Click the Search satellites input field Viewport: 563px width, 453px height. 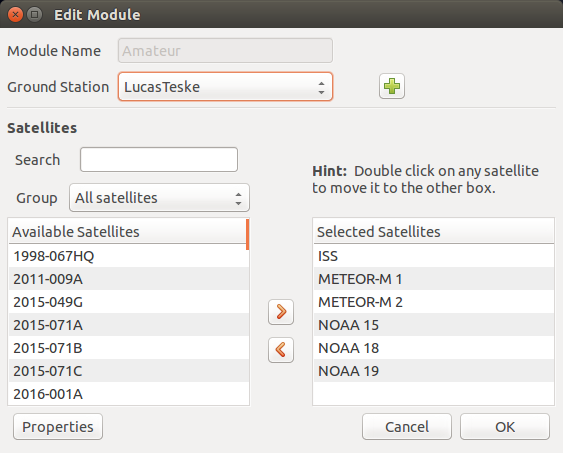click(x=159, y=159)
